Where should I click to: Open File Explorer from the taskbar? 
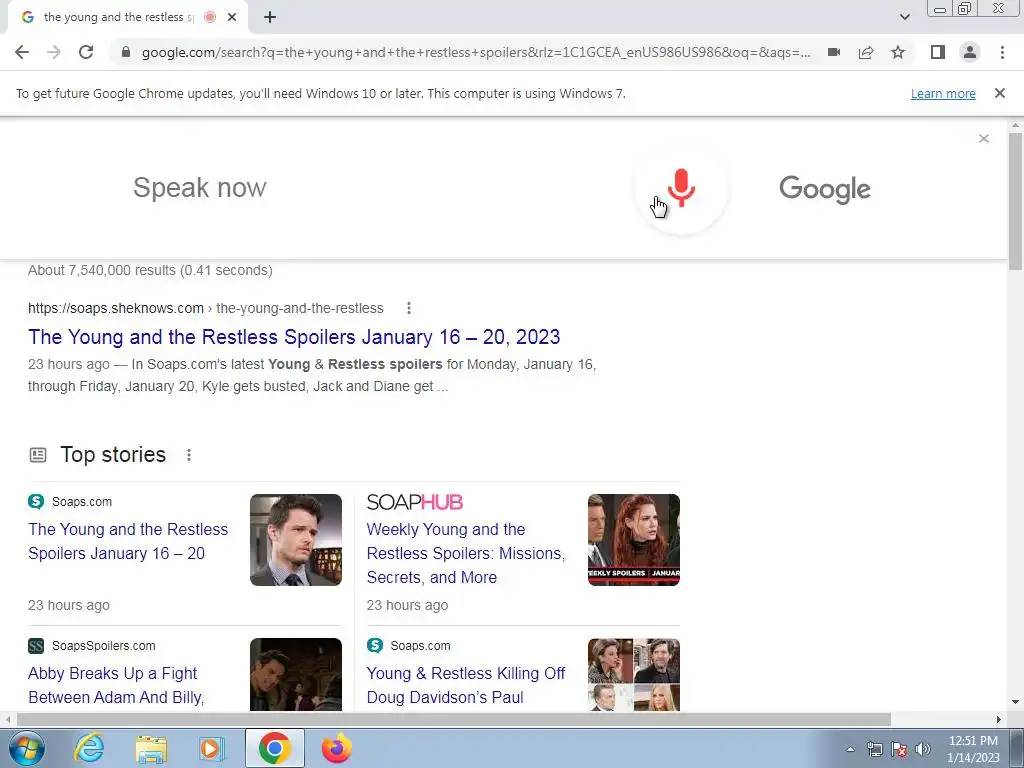point(151,748)
